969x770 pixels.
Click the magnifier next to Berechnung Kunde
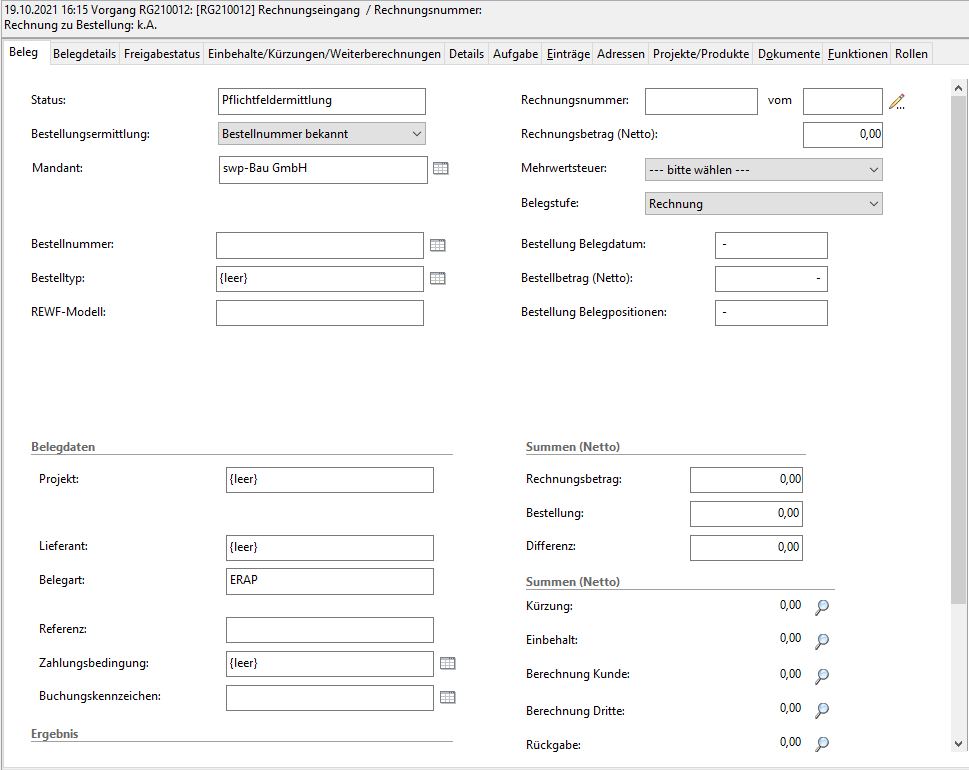click(822, 675)
